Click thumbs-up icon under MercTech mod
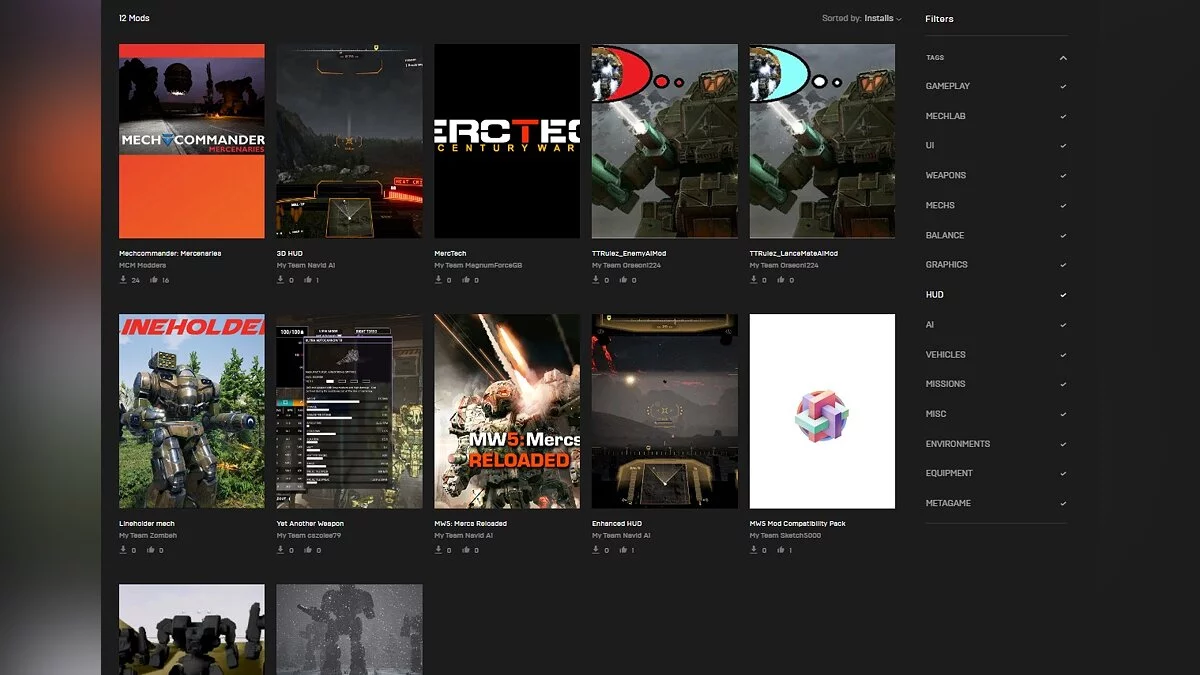The height and width of the screenshot is (675, 1200). pos(466,280)
